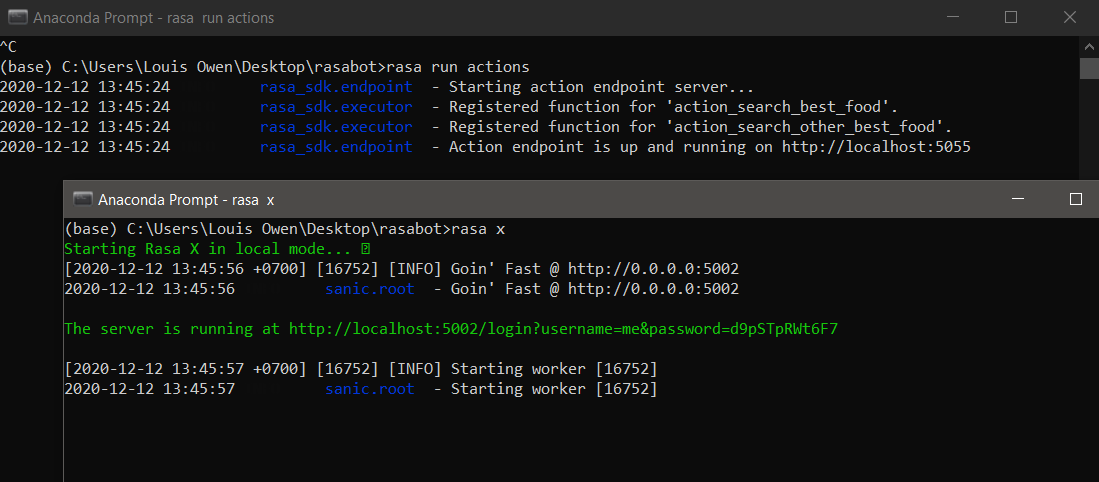Click '[INFO] Goin' Fast @ http://0.0.0.0:5002' bracketed line
The image size is (1099, 482).
tap(401, 269)
